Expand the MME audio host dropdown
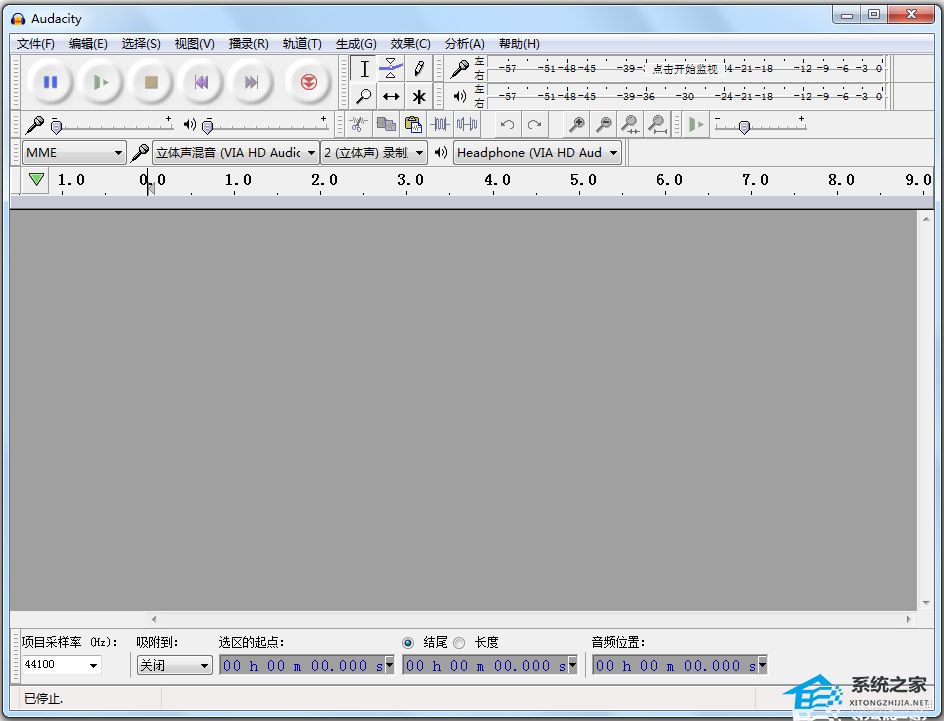The height and width of the screenshot is (721, 944). [x=74, y=153]
